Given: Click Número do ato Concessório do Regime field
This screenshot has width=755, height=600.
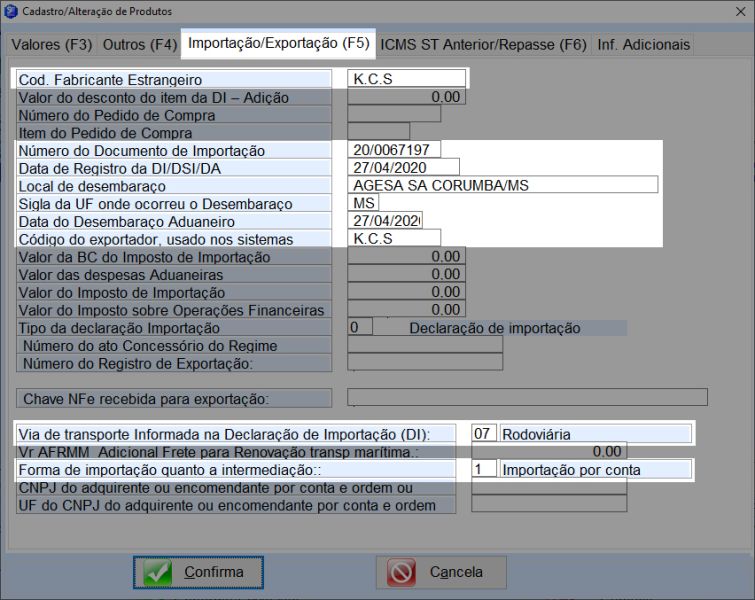Looking at the screenshot, I should point(425,345).
